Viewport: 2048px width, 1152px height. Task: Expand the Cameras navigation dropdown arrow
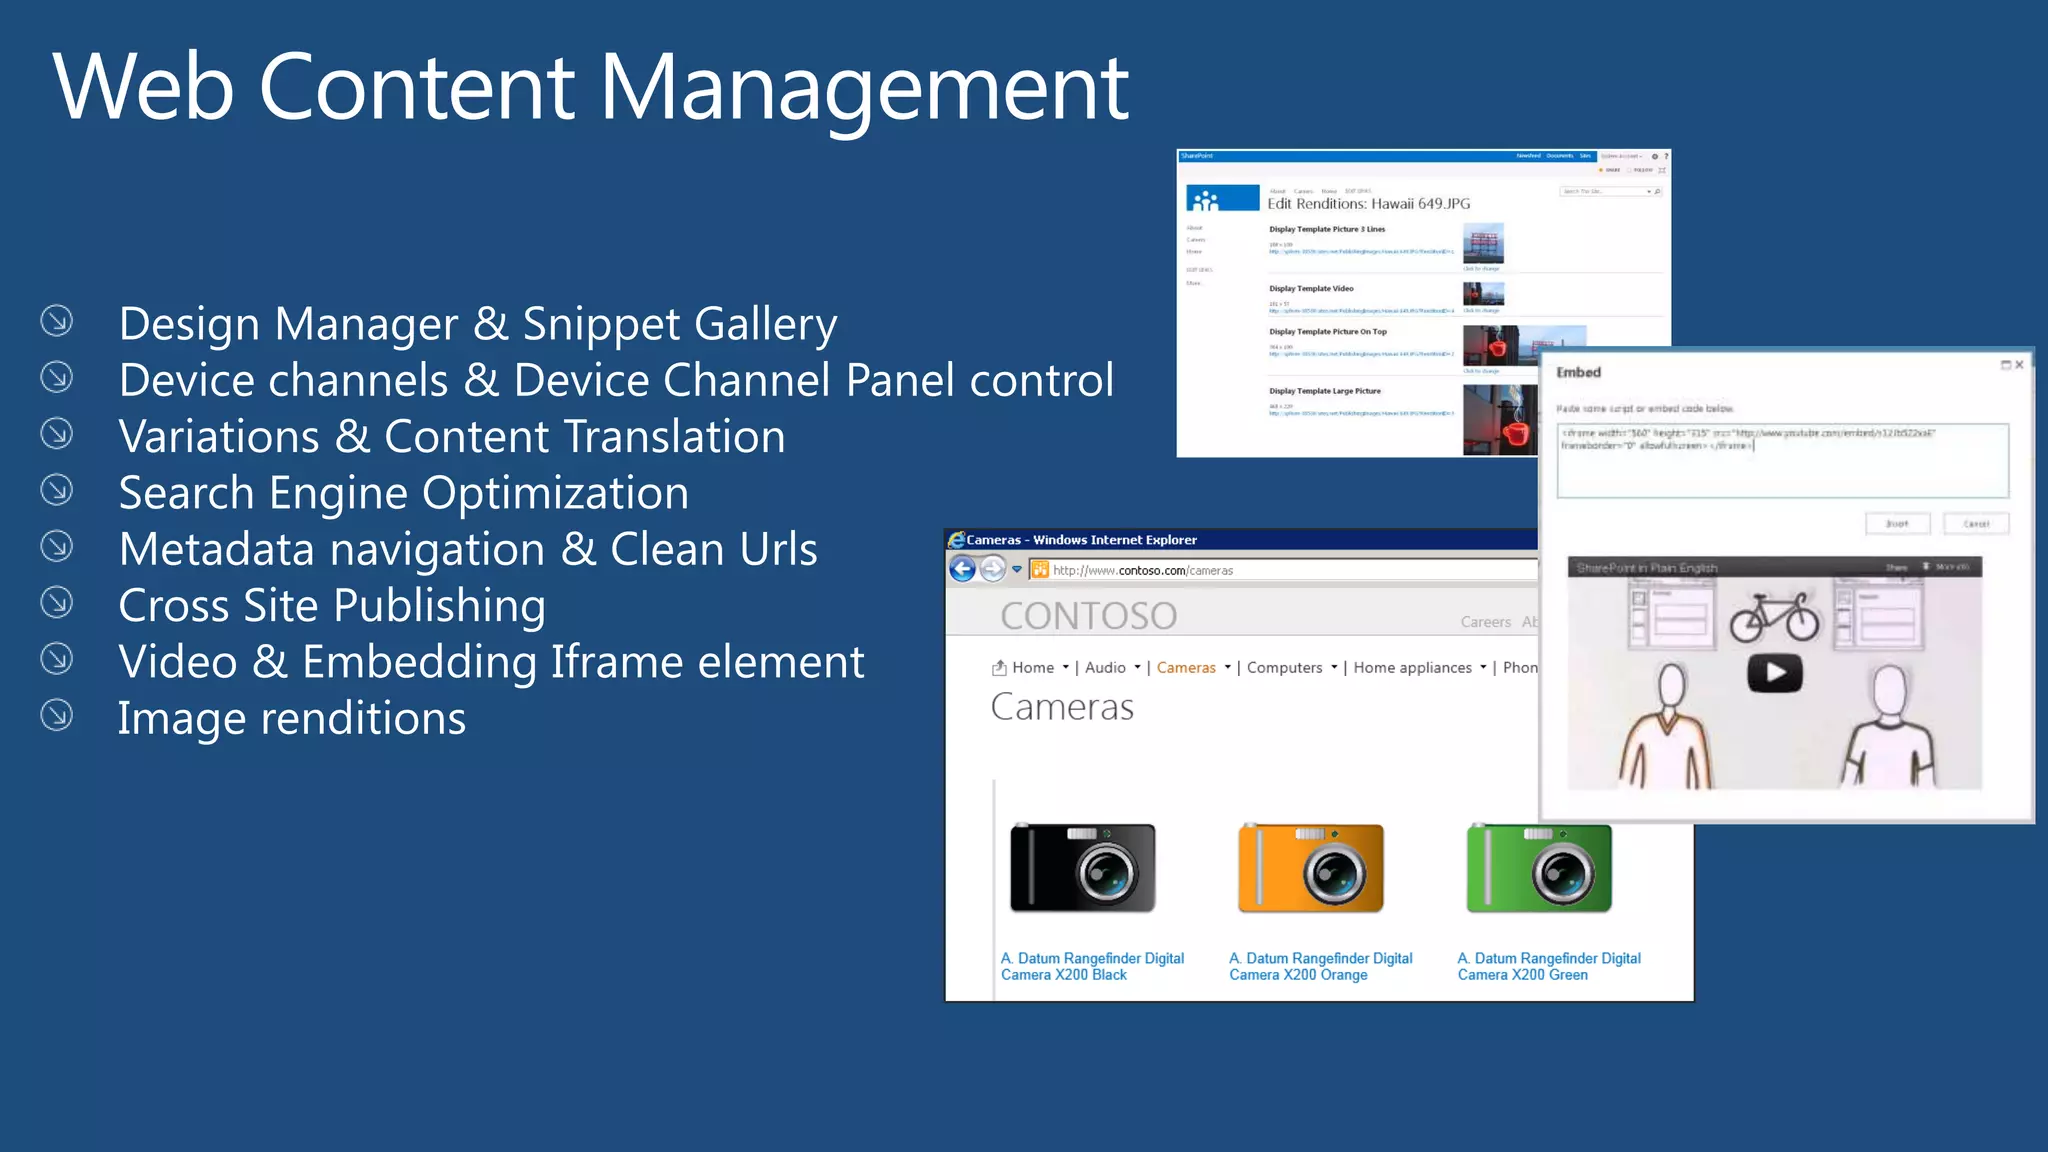point(1228,667)
